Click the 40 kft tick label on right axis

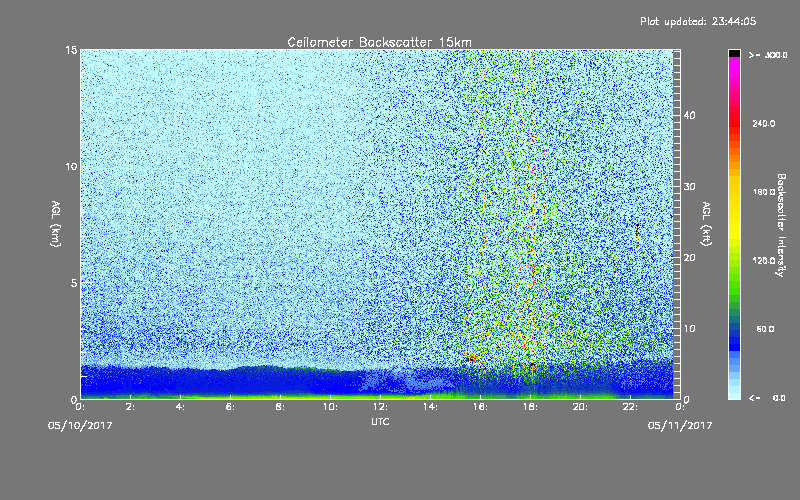pyautogui.click(x=689, y=115)
